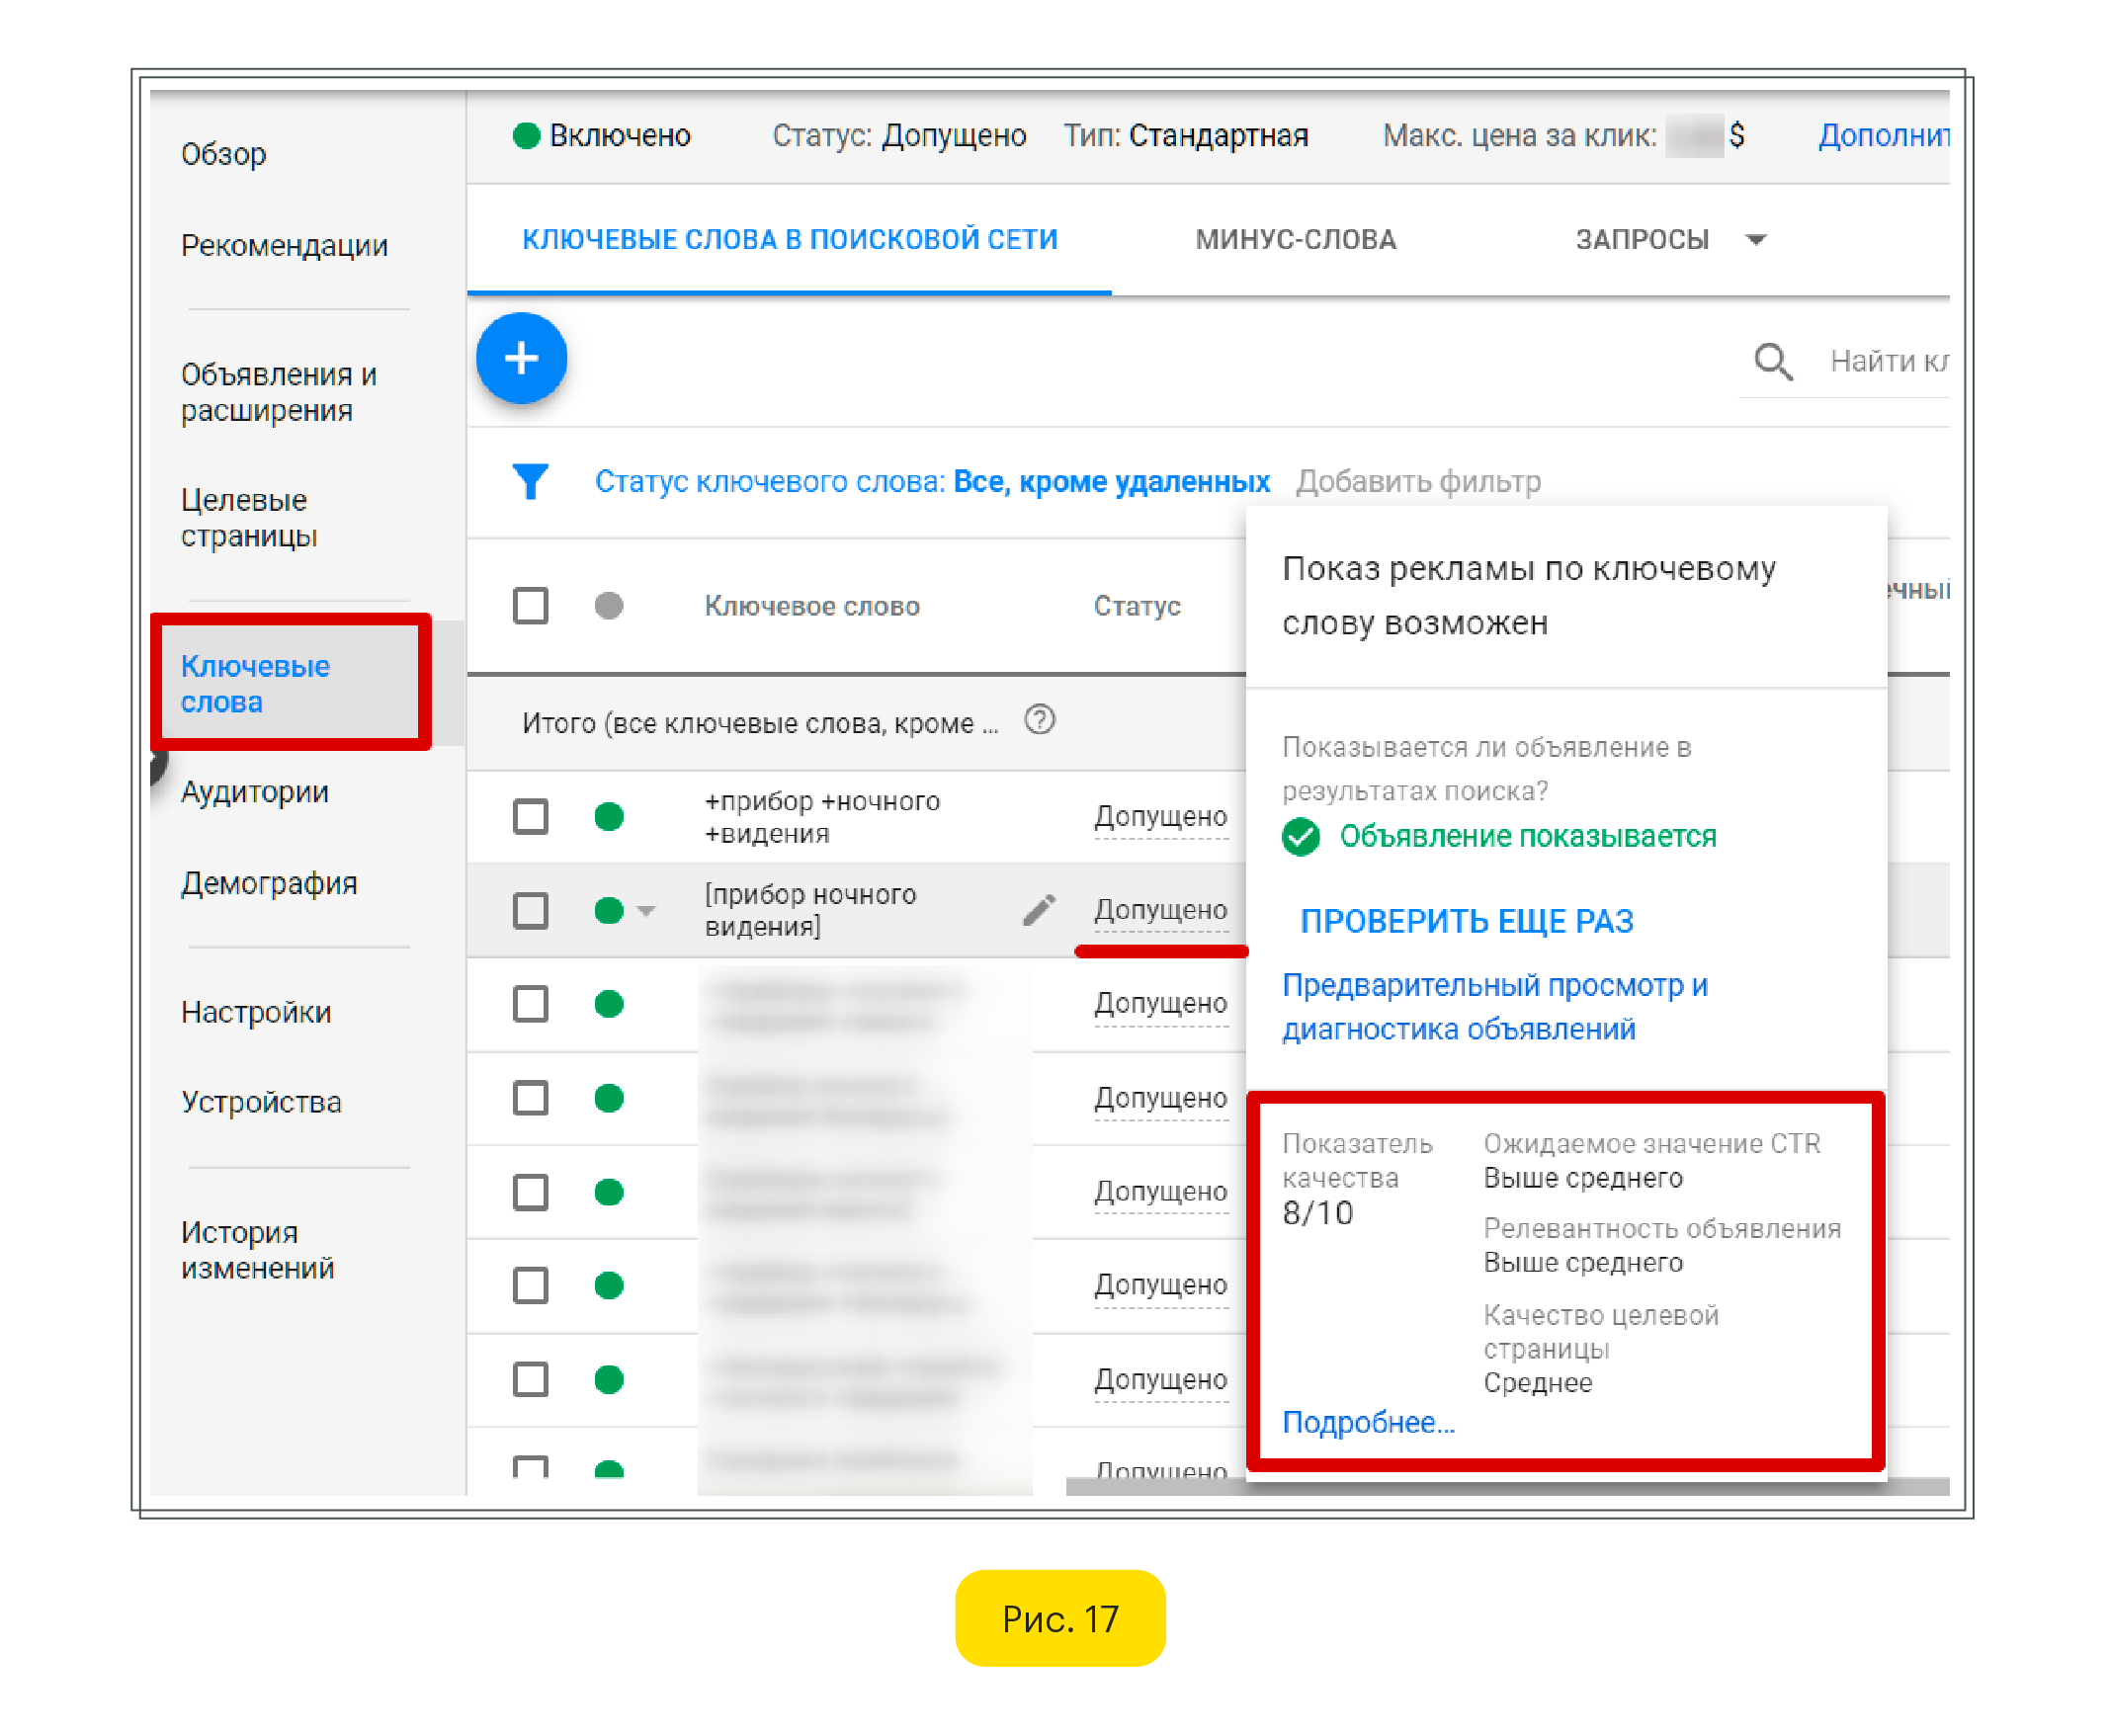2109x1736 pixels.
Task: Click the blue plus add keyword button
Action: [x=521, y=358]
